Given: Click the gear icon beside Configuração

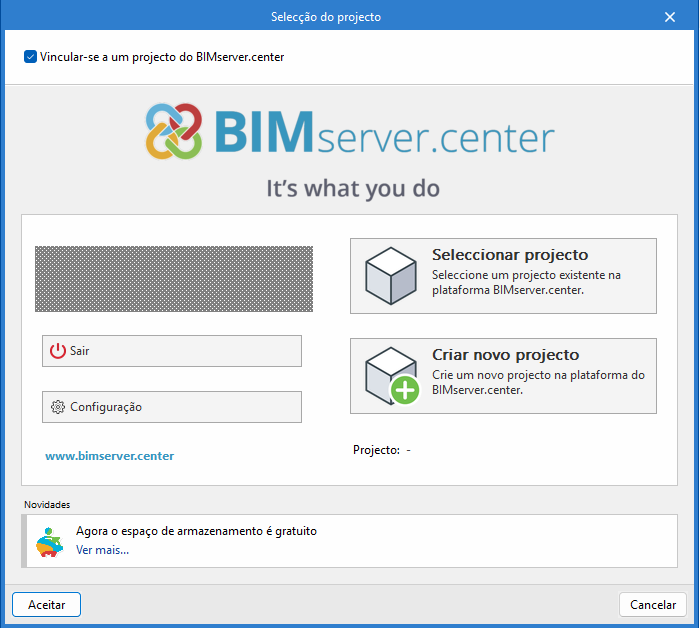Looking at the screenshot, I should [x=58, y=407].
